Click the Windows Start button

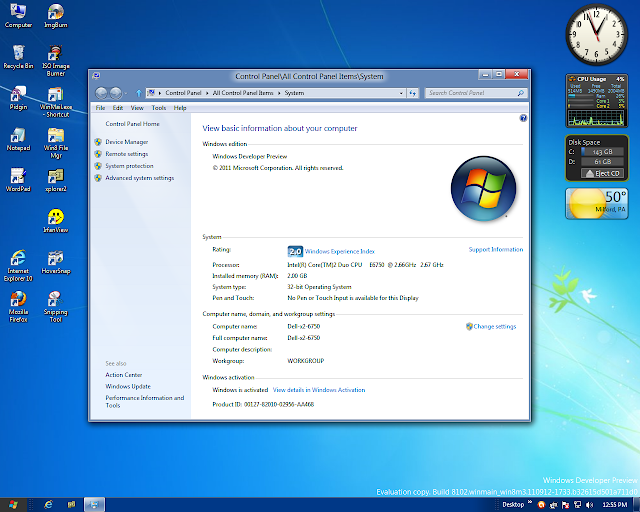pyautogui.click(x=13, y=505)
